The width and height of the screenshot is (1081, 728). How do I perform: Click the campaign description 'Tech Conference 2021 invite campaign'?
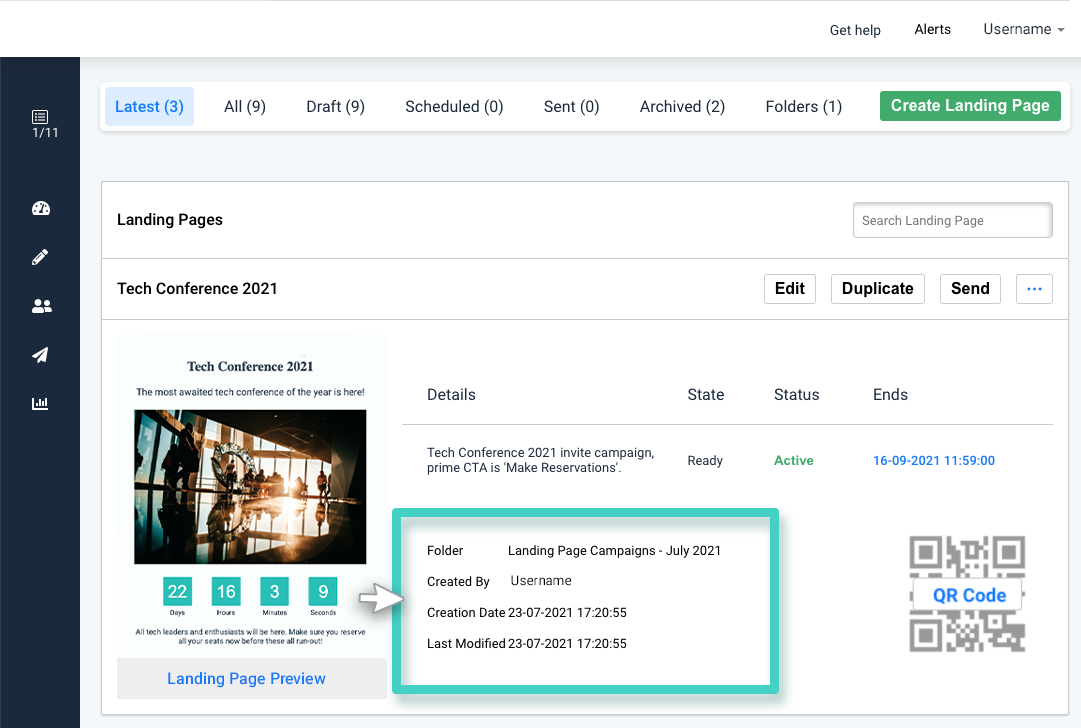540,460
